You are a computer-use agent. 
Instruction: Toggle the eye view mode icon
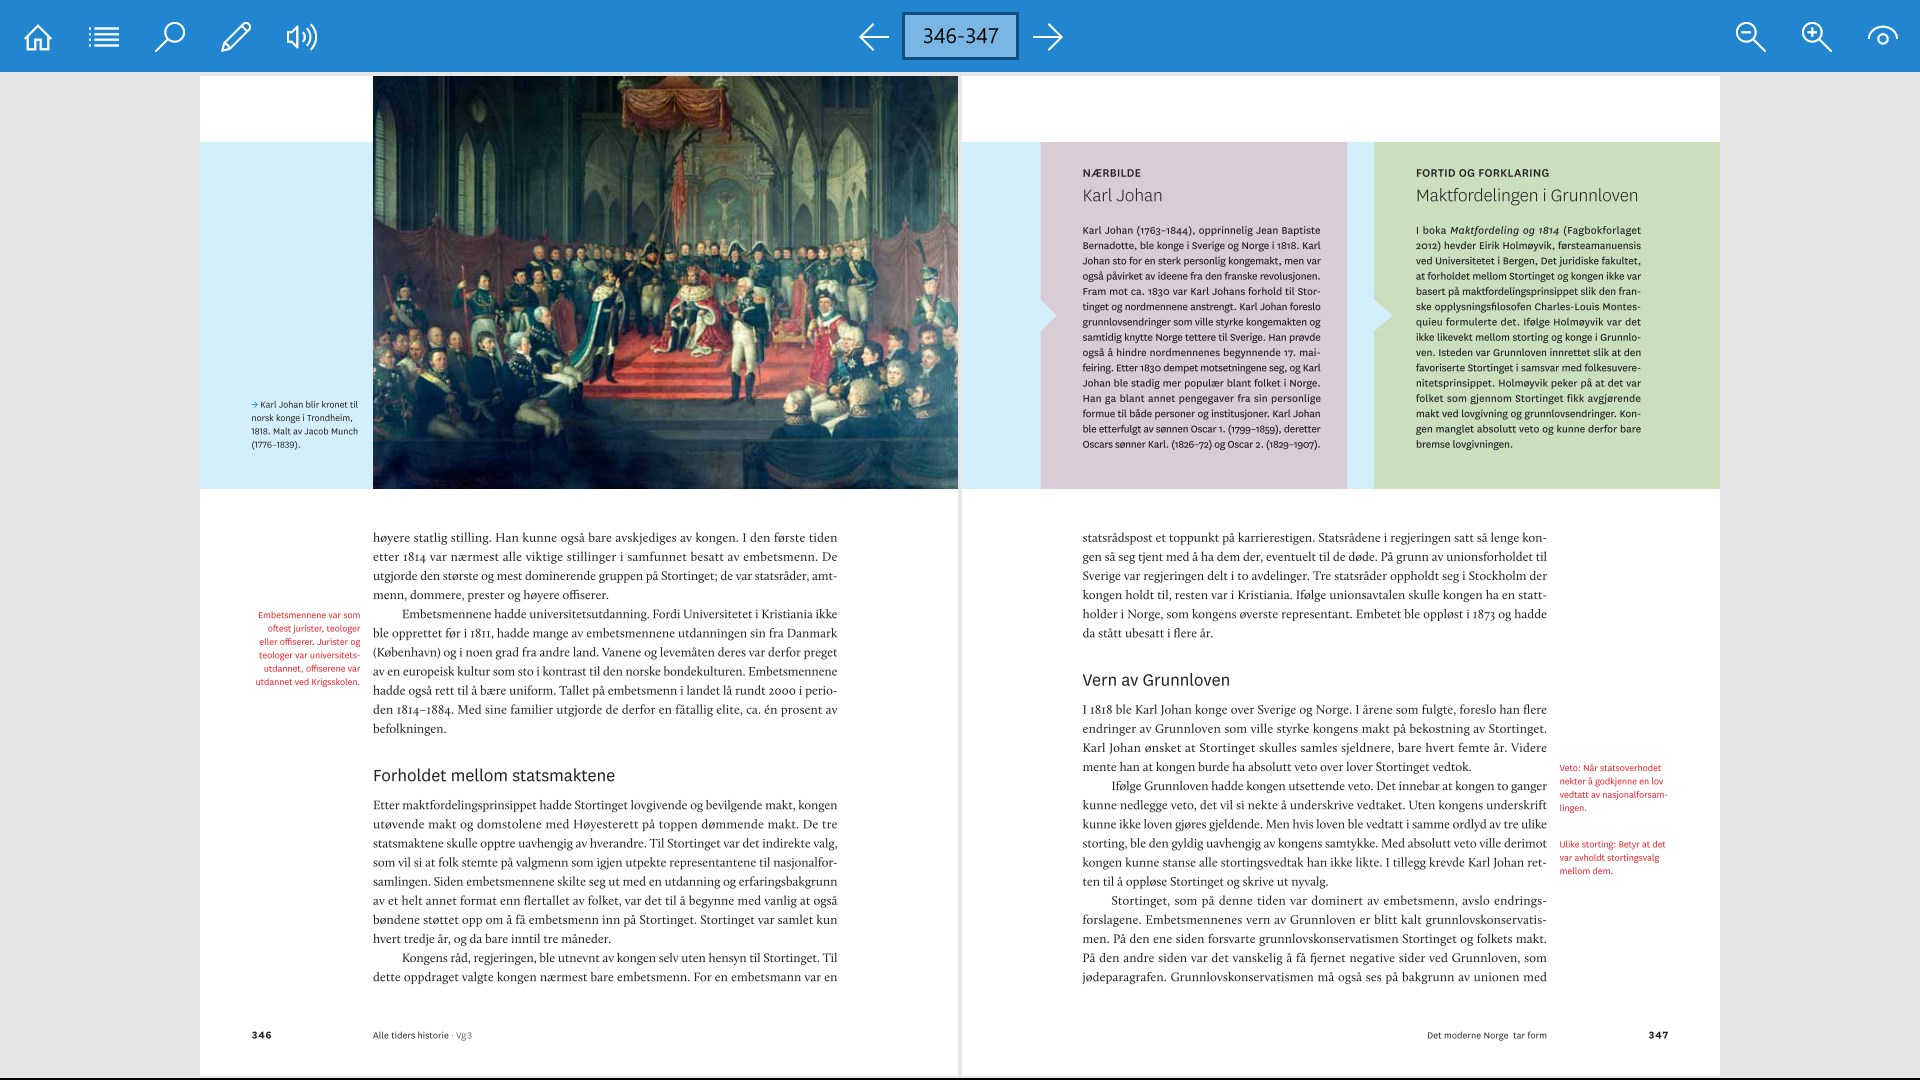pyautogui.click(x=1882, y=37)
